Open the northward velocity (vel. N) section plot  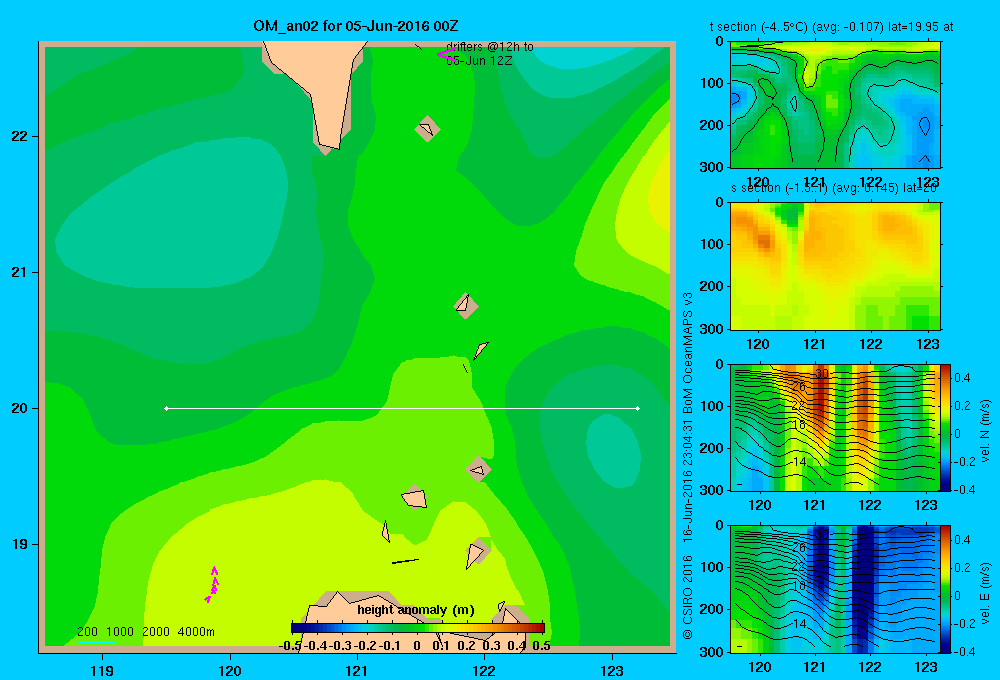[x=835, y=427]
